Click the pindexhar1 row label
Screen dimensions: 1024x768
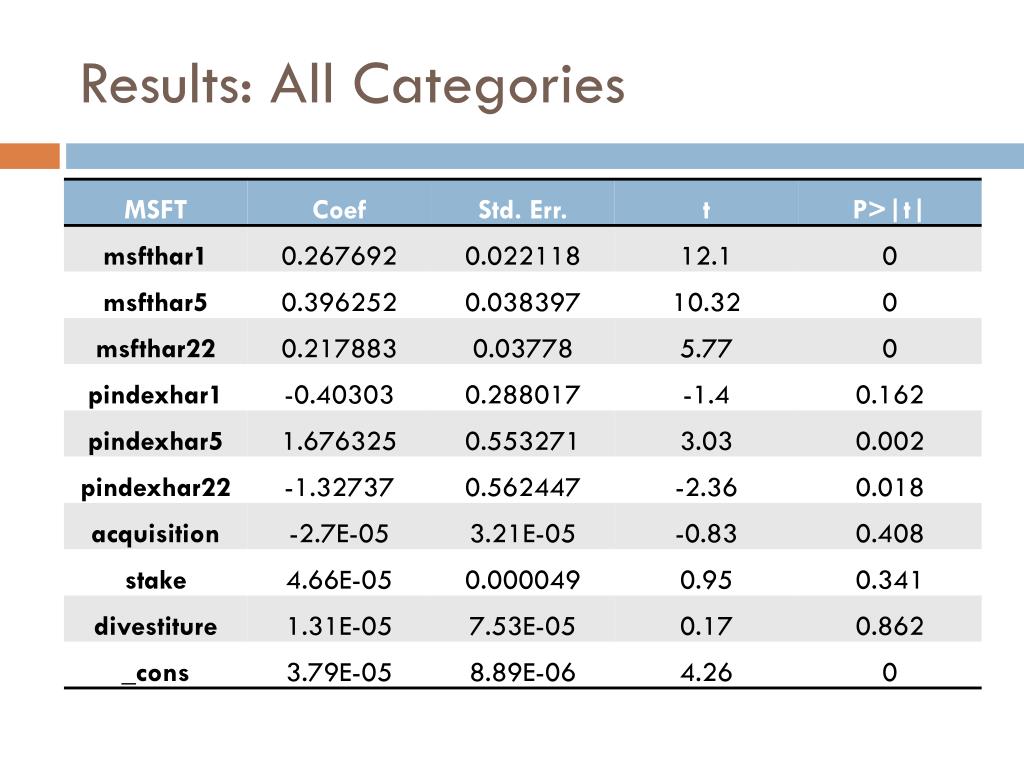(x=155, y=396)
